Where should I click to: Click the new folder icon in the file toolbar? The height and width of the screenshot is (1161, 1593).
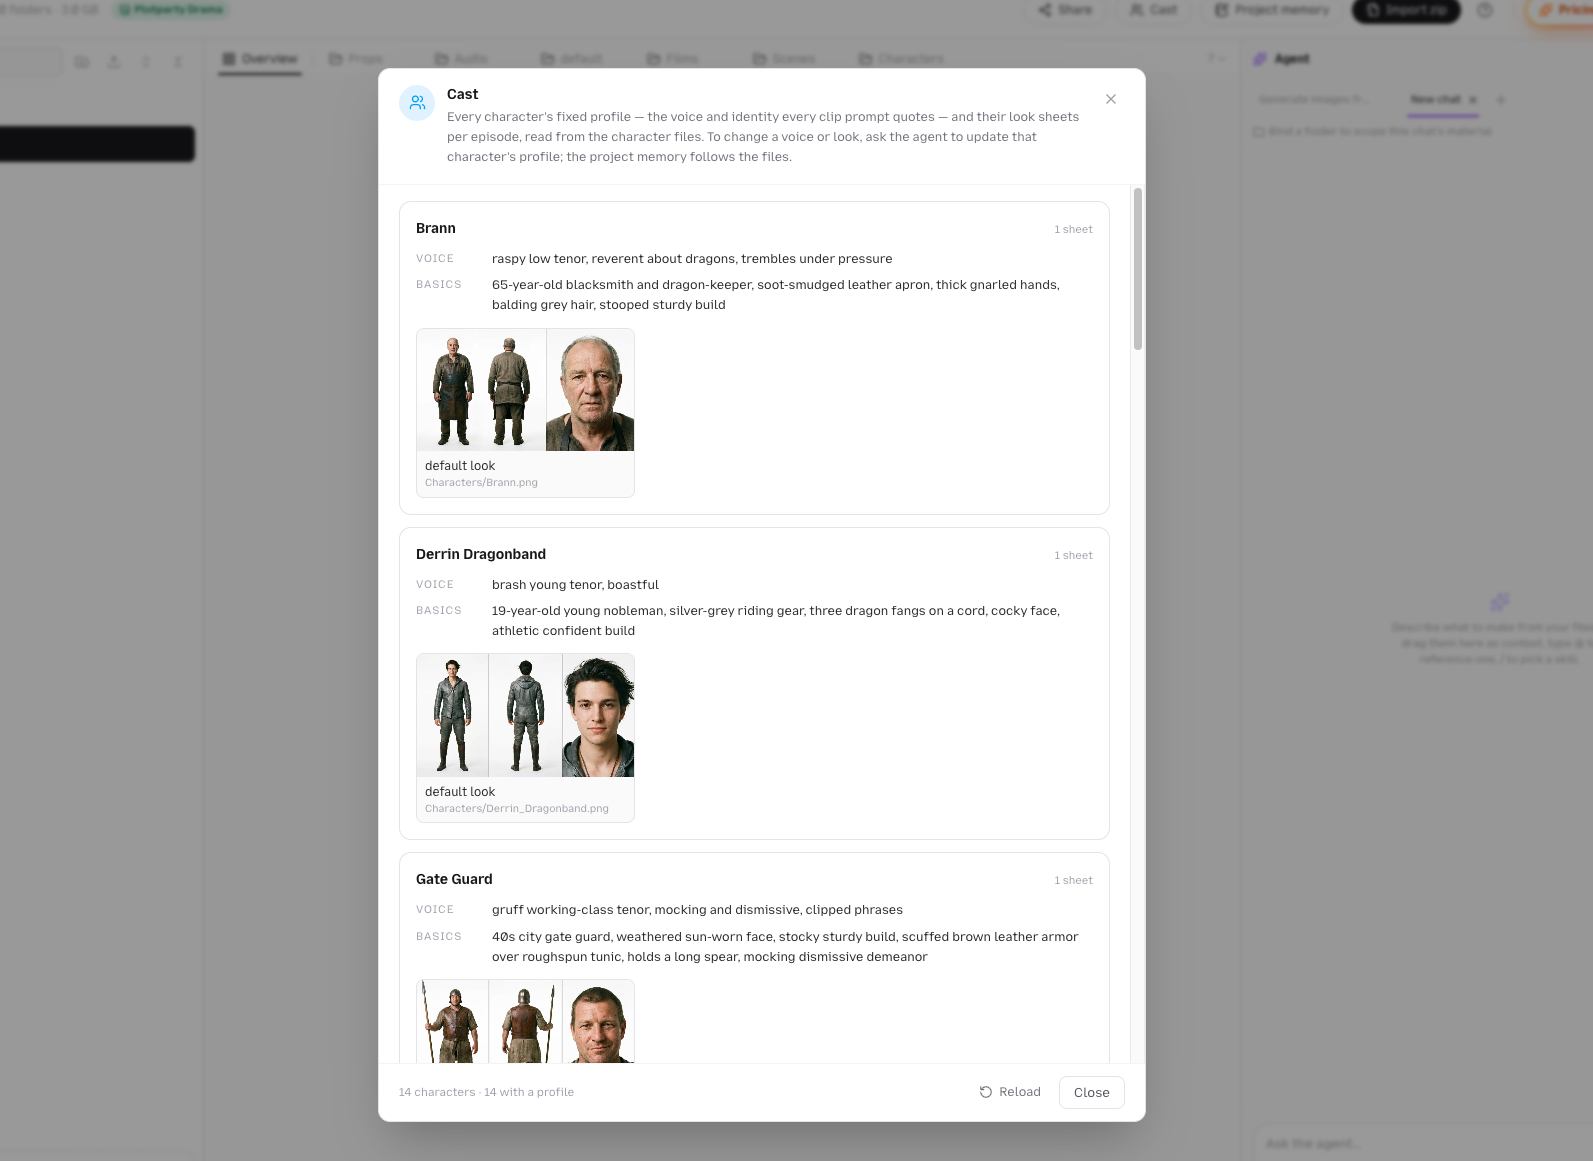coord(82,62)
